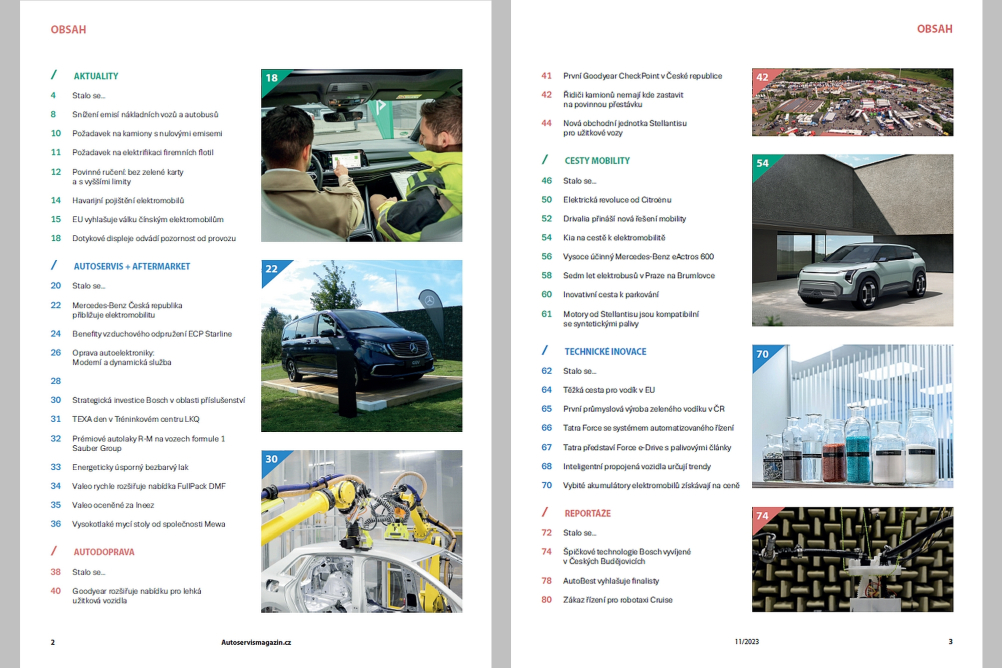1002x668 pixels.
Task: Select the TECHNICKÉ INOVACE section heading
Action: [x=605, y=352]
